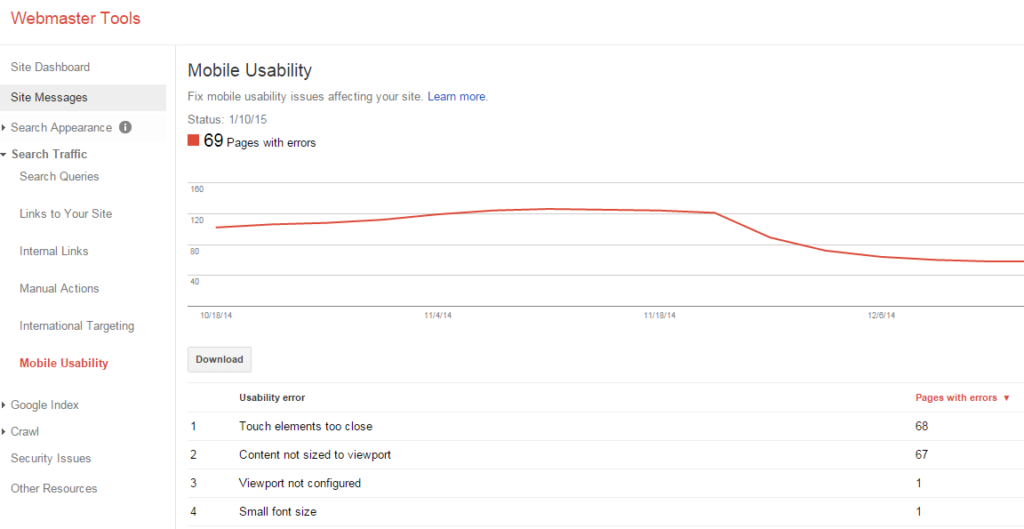Click the Webmaster Tools logo text
Image resolution: width=1024 pixels, height=529 pixels.
76,18
